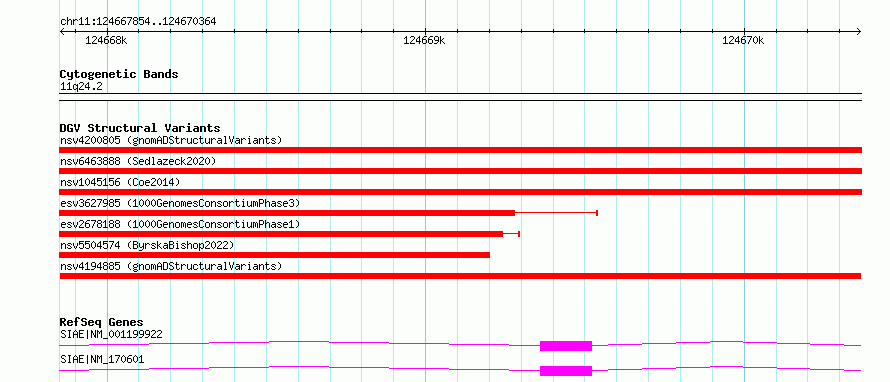Open the RefSeq Genes track heading
890x382 pixels.
[x=102, y=323]
